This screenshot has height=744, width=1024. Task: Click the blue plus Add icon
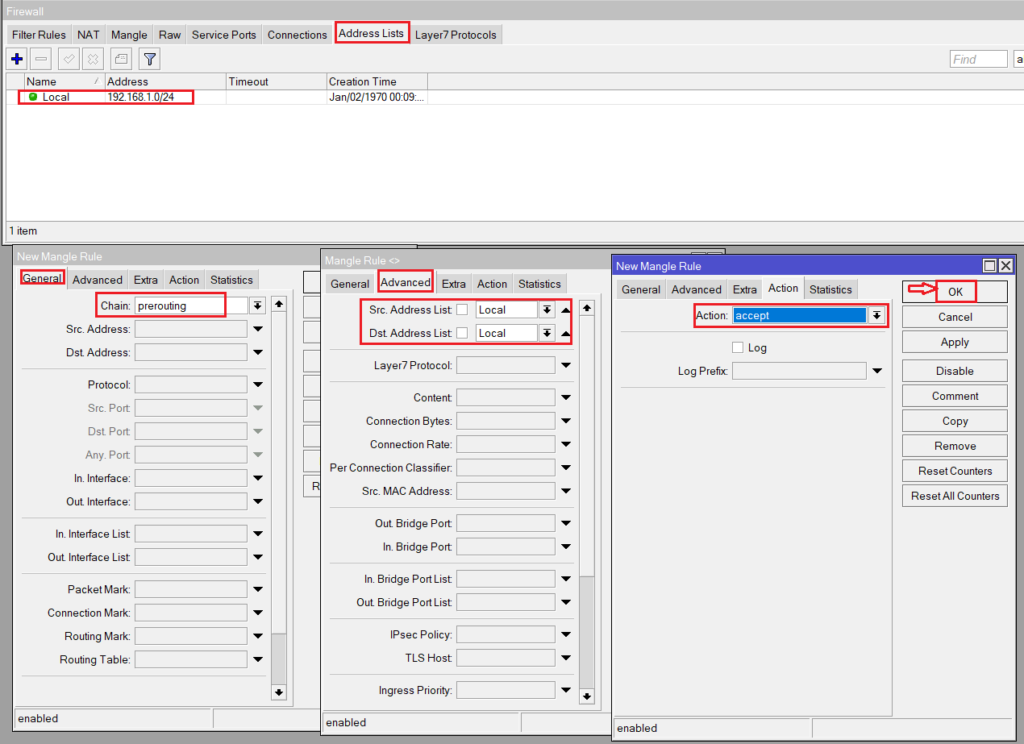click(17, 59)
